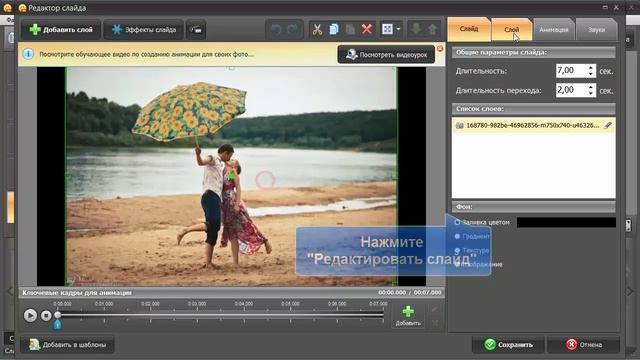Click the camera icon in the toolbar
Screen dimensions: 640x360
coord(196,30)
